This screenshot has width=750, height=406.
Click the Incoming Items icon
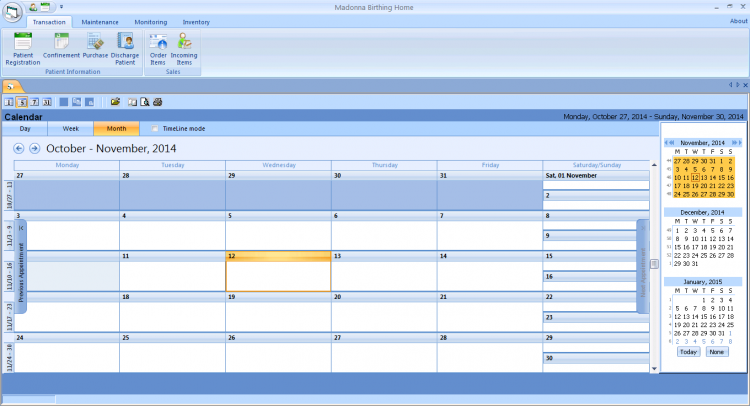184,47
